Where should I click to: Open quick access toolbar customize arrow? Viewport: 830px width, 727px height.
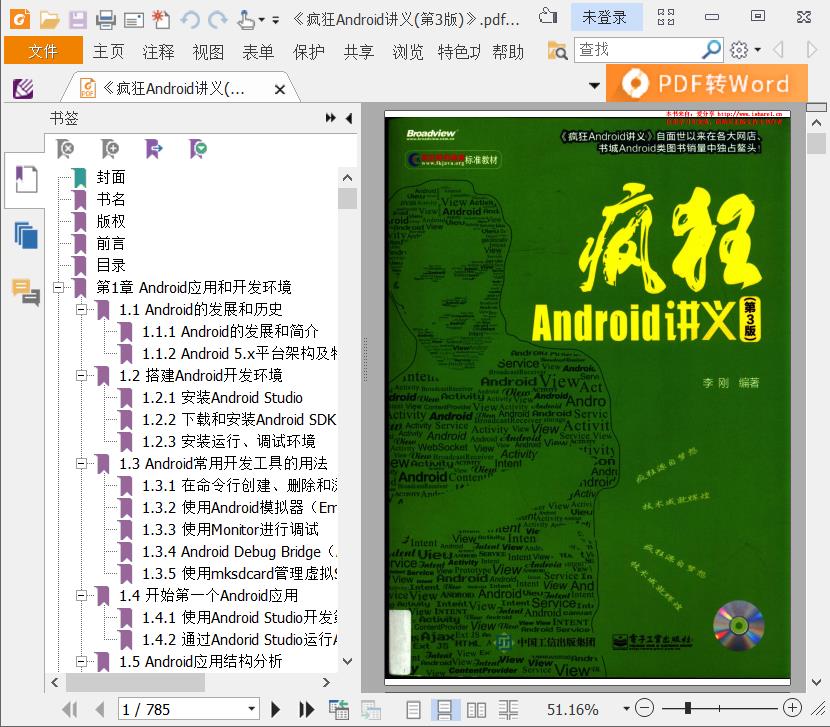pos(275,21)
